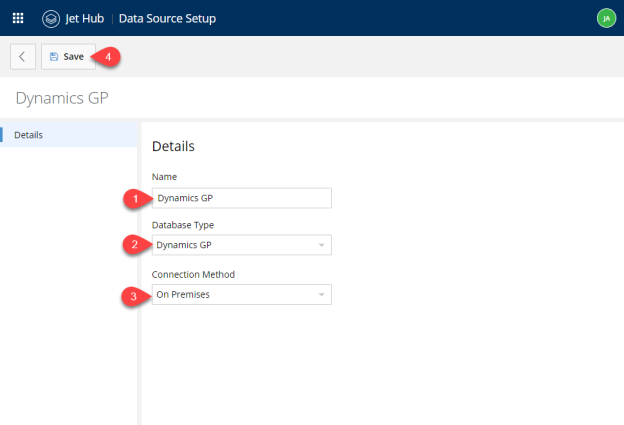Click the Jet Hub logo icon
Viewport: 624px width, 425px height.
tap(51, 19)
